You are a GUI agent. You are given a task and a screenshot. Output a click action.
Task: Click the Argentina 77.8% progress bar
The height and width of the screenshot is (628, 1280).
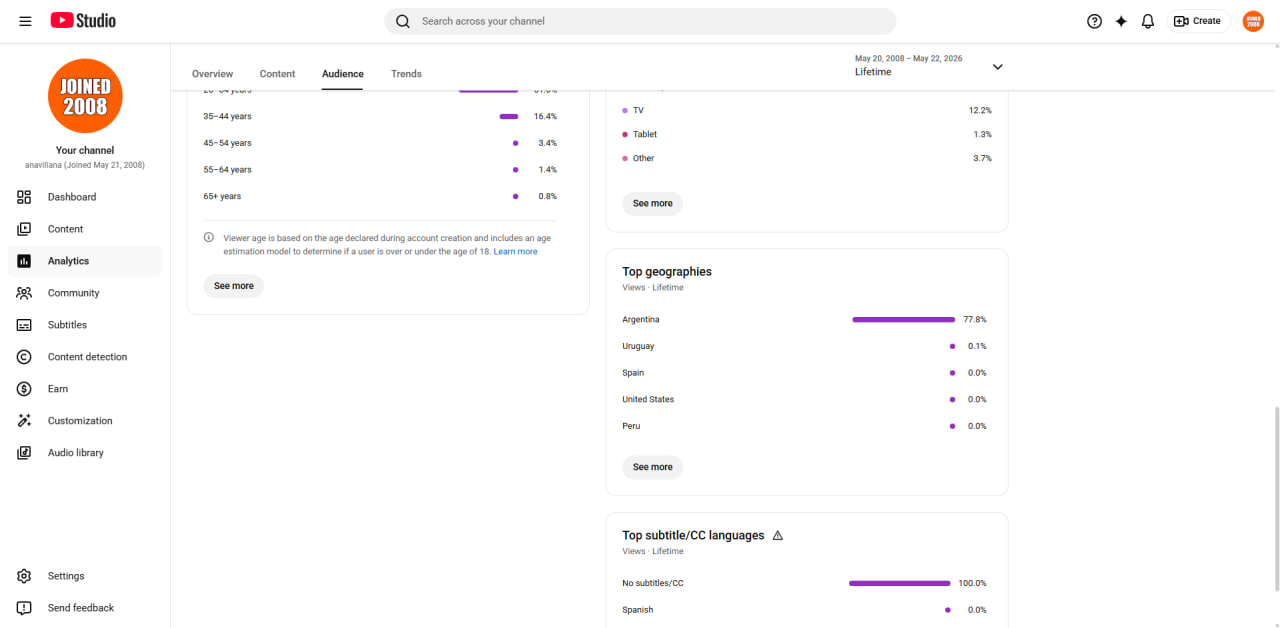point(903,320)
